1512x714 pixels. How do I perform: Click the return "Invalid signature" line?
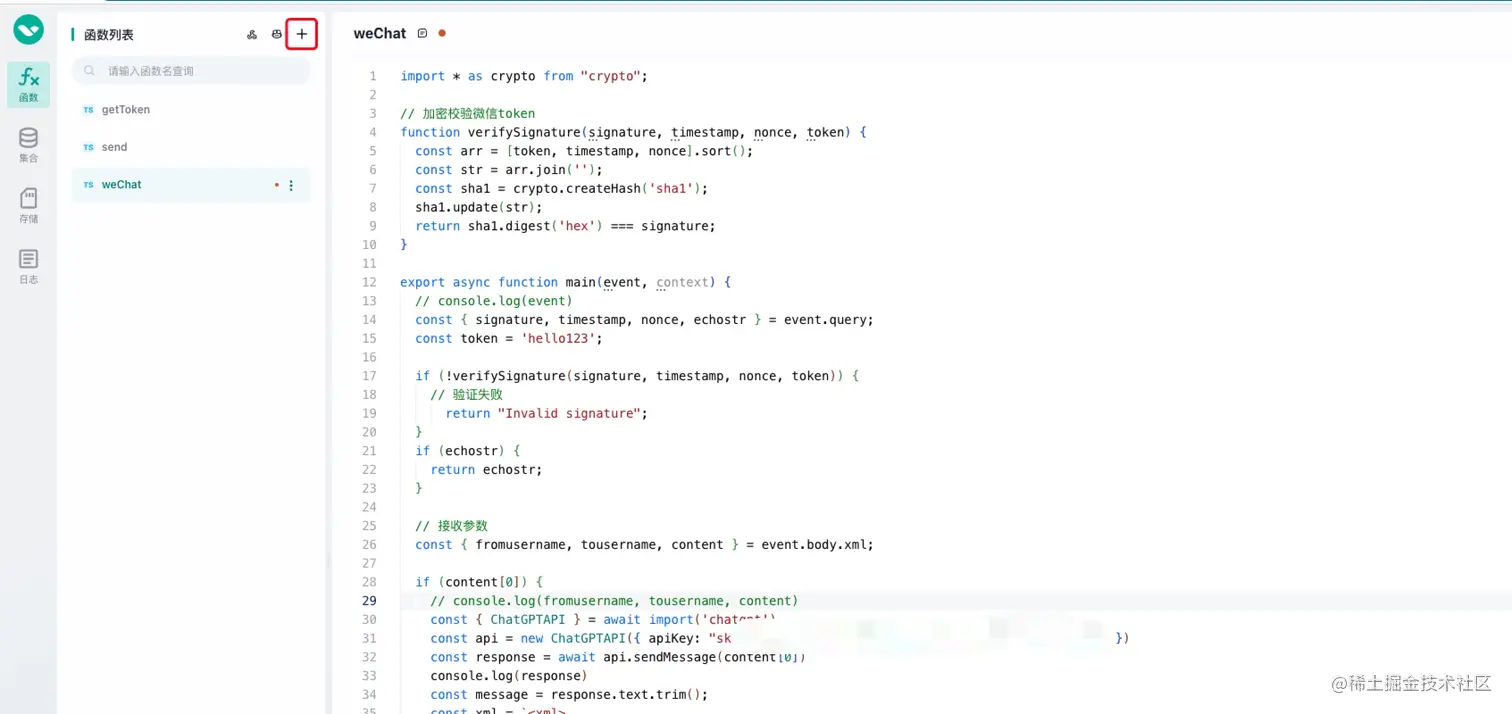(x=547, y=413)
